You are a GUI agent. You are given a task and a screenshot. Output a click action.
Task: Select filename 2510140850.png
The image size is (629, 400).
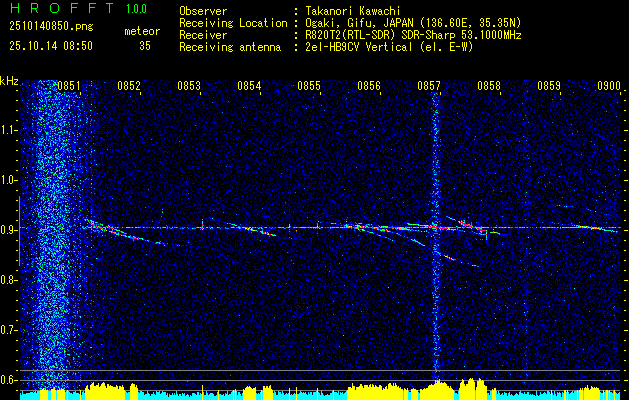[x=51, y=27]
